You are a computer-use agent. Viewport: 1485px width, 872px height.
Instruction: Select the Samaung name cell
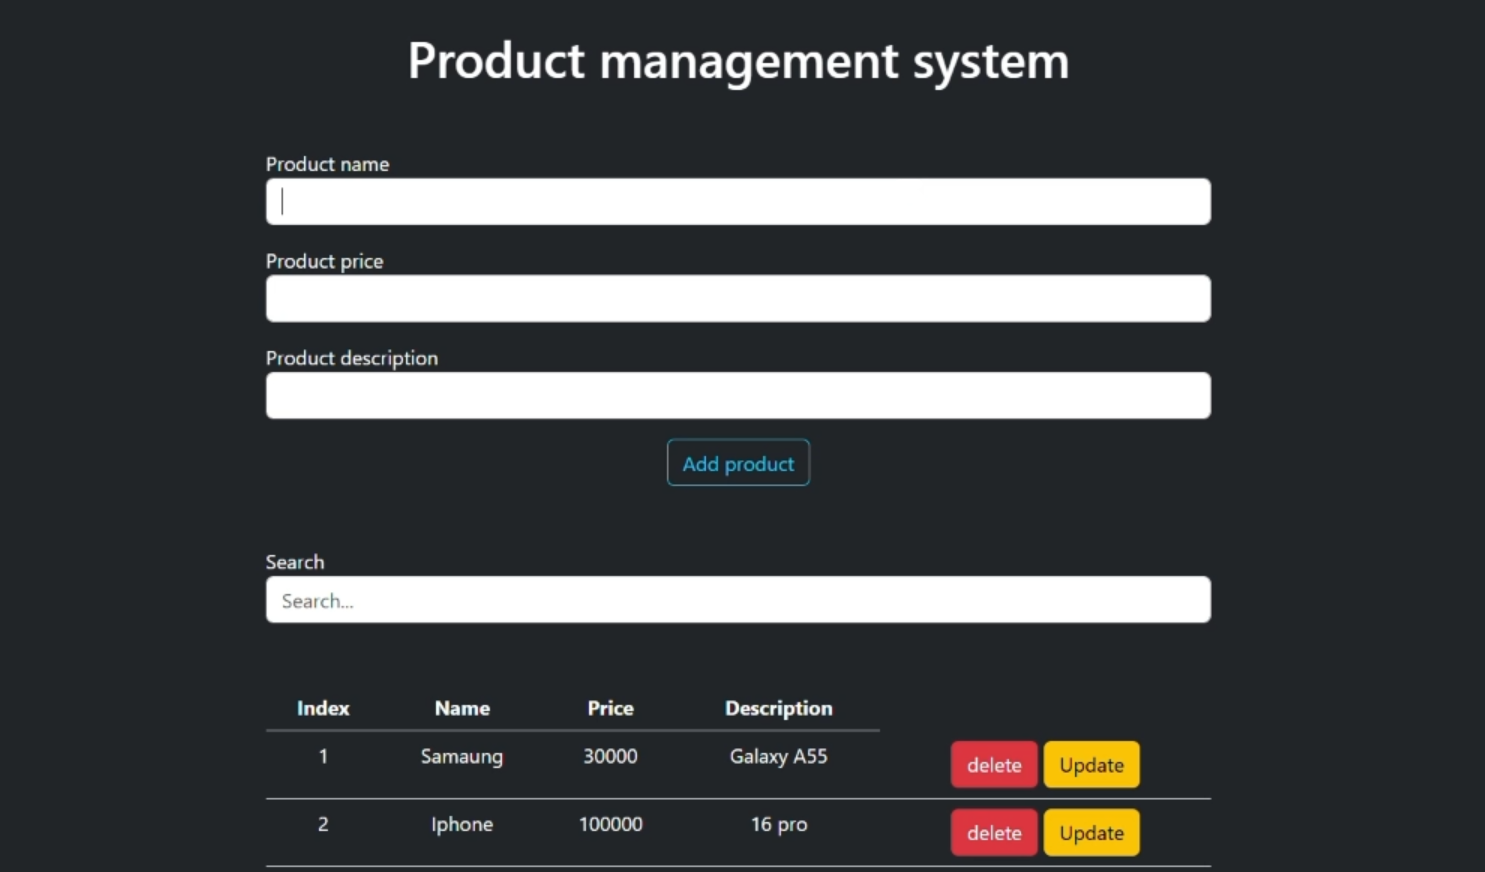click(462, 756)
